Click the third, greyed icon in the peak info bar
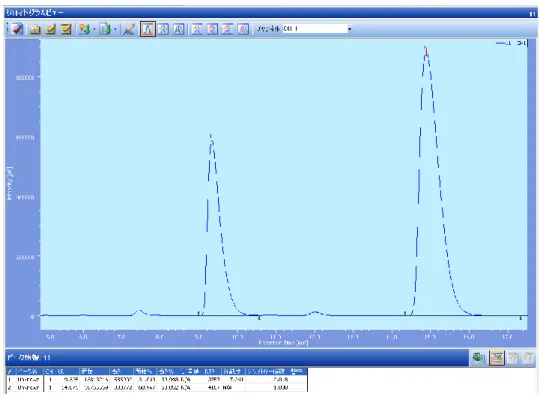The height and width of the screenshot is (397, 540). (x=512, y=358)
